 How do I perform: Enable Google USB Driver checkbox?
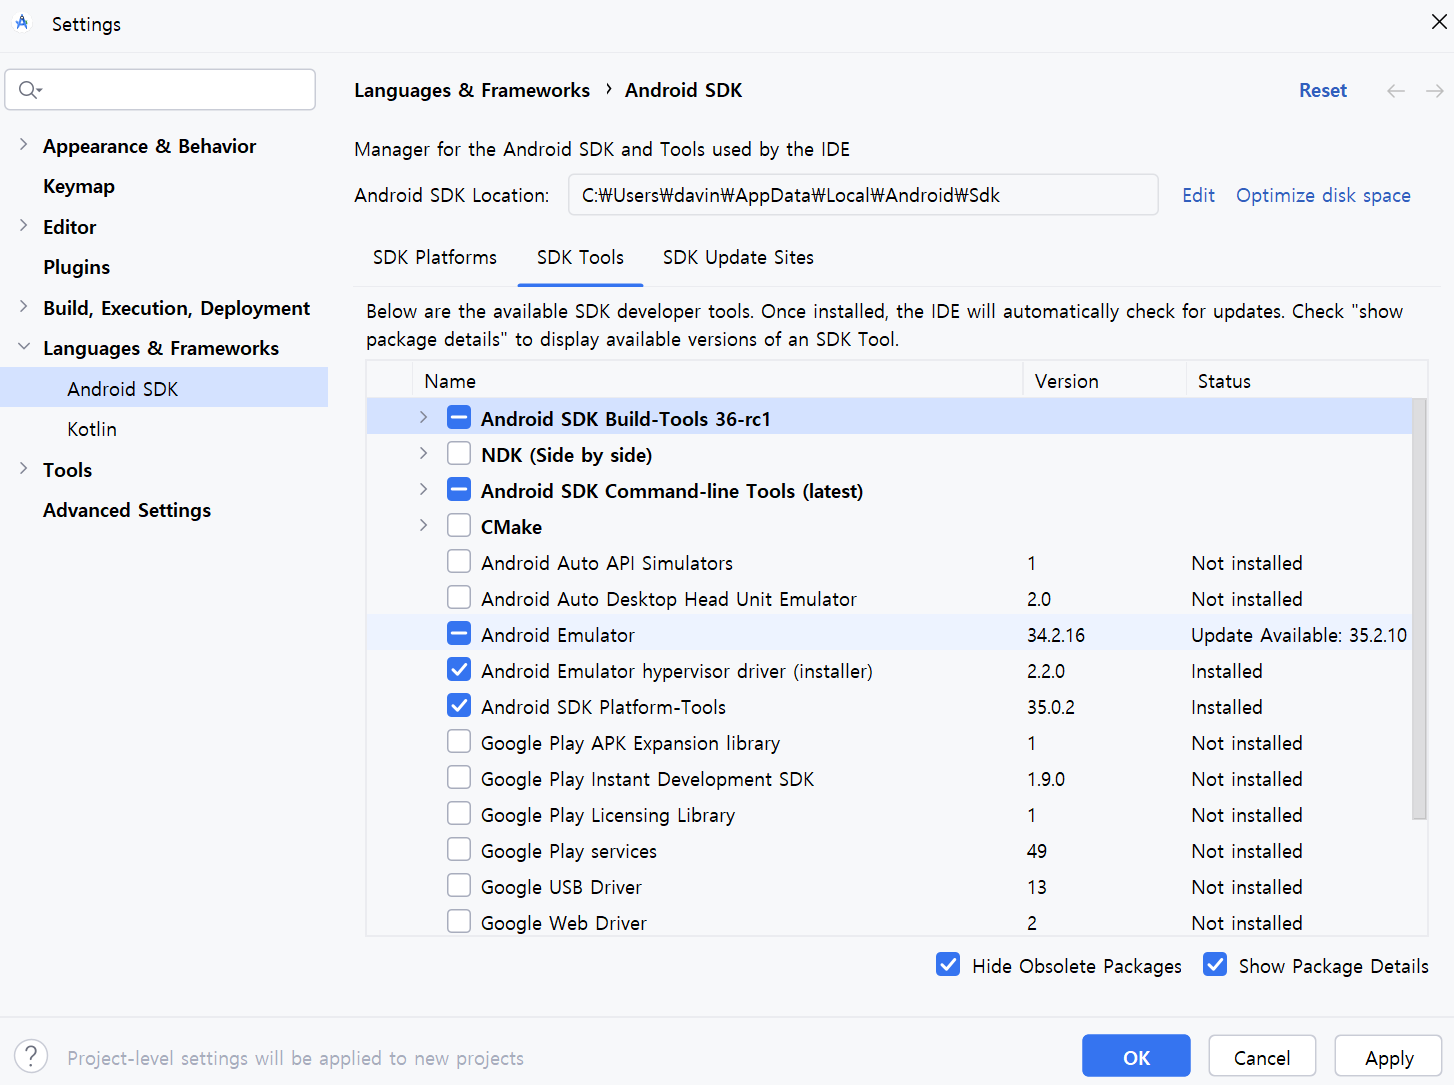click(459, 886)
